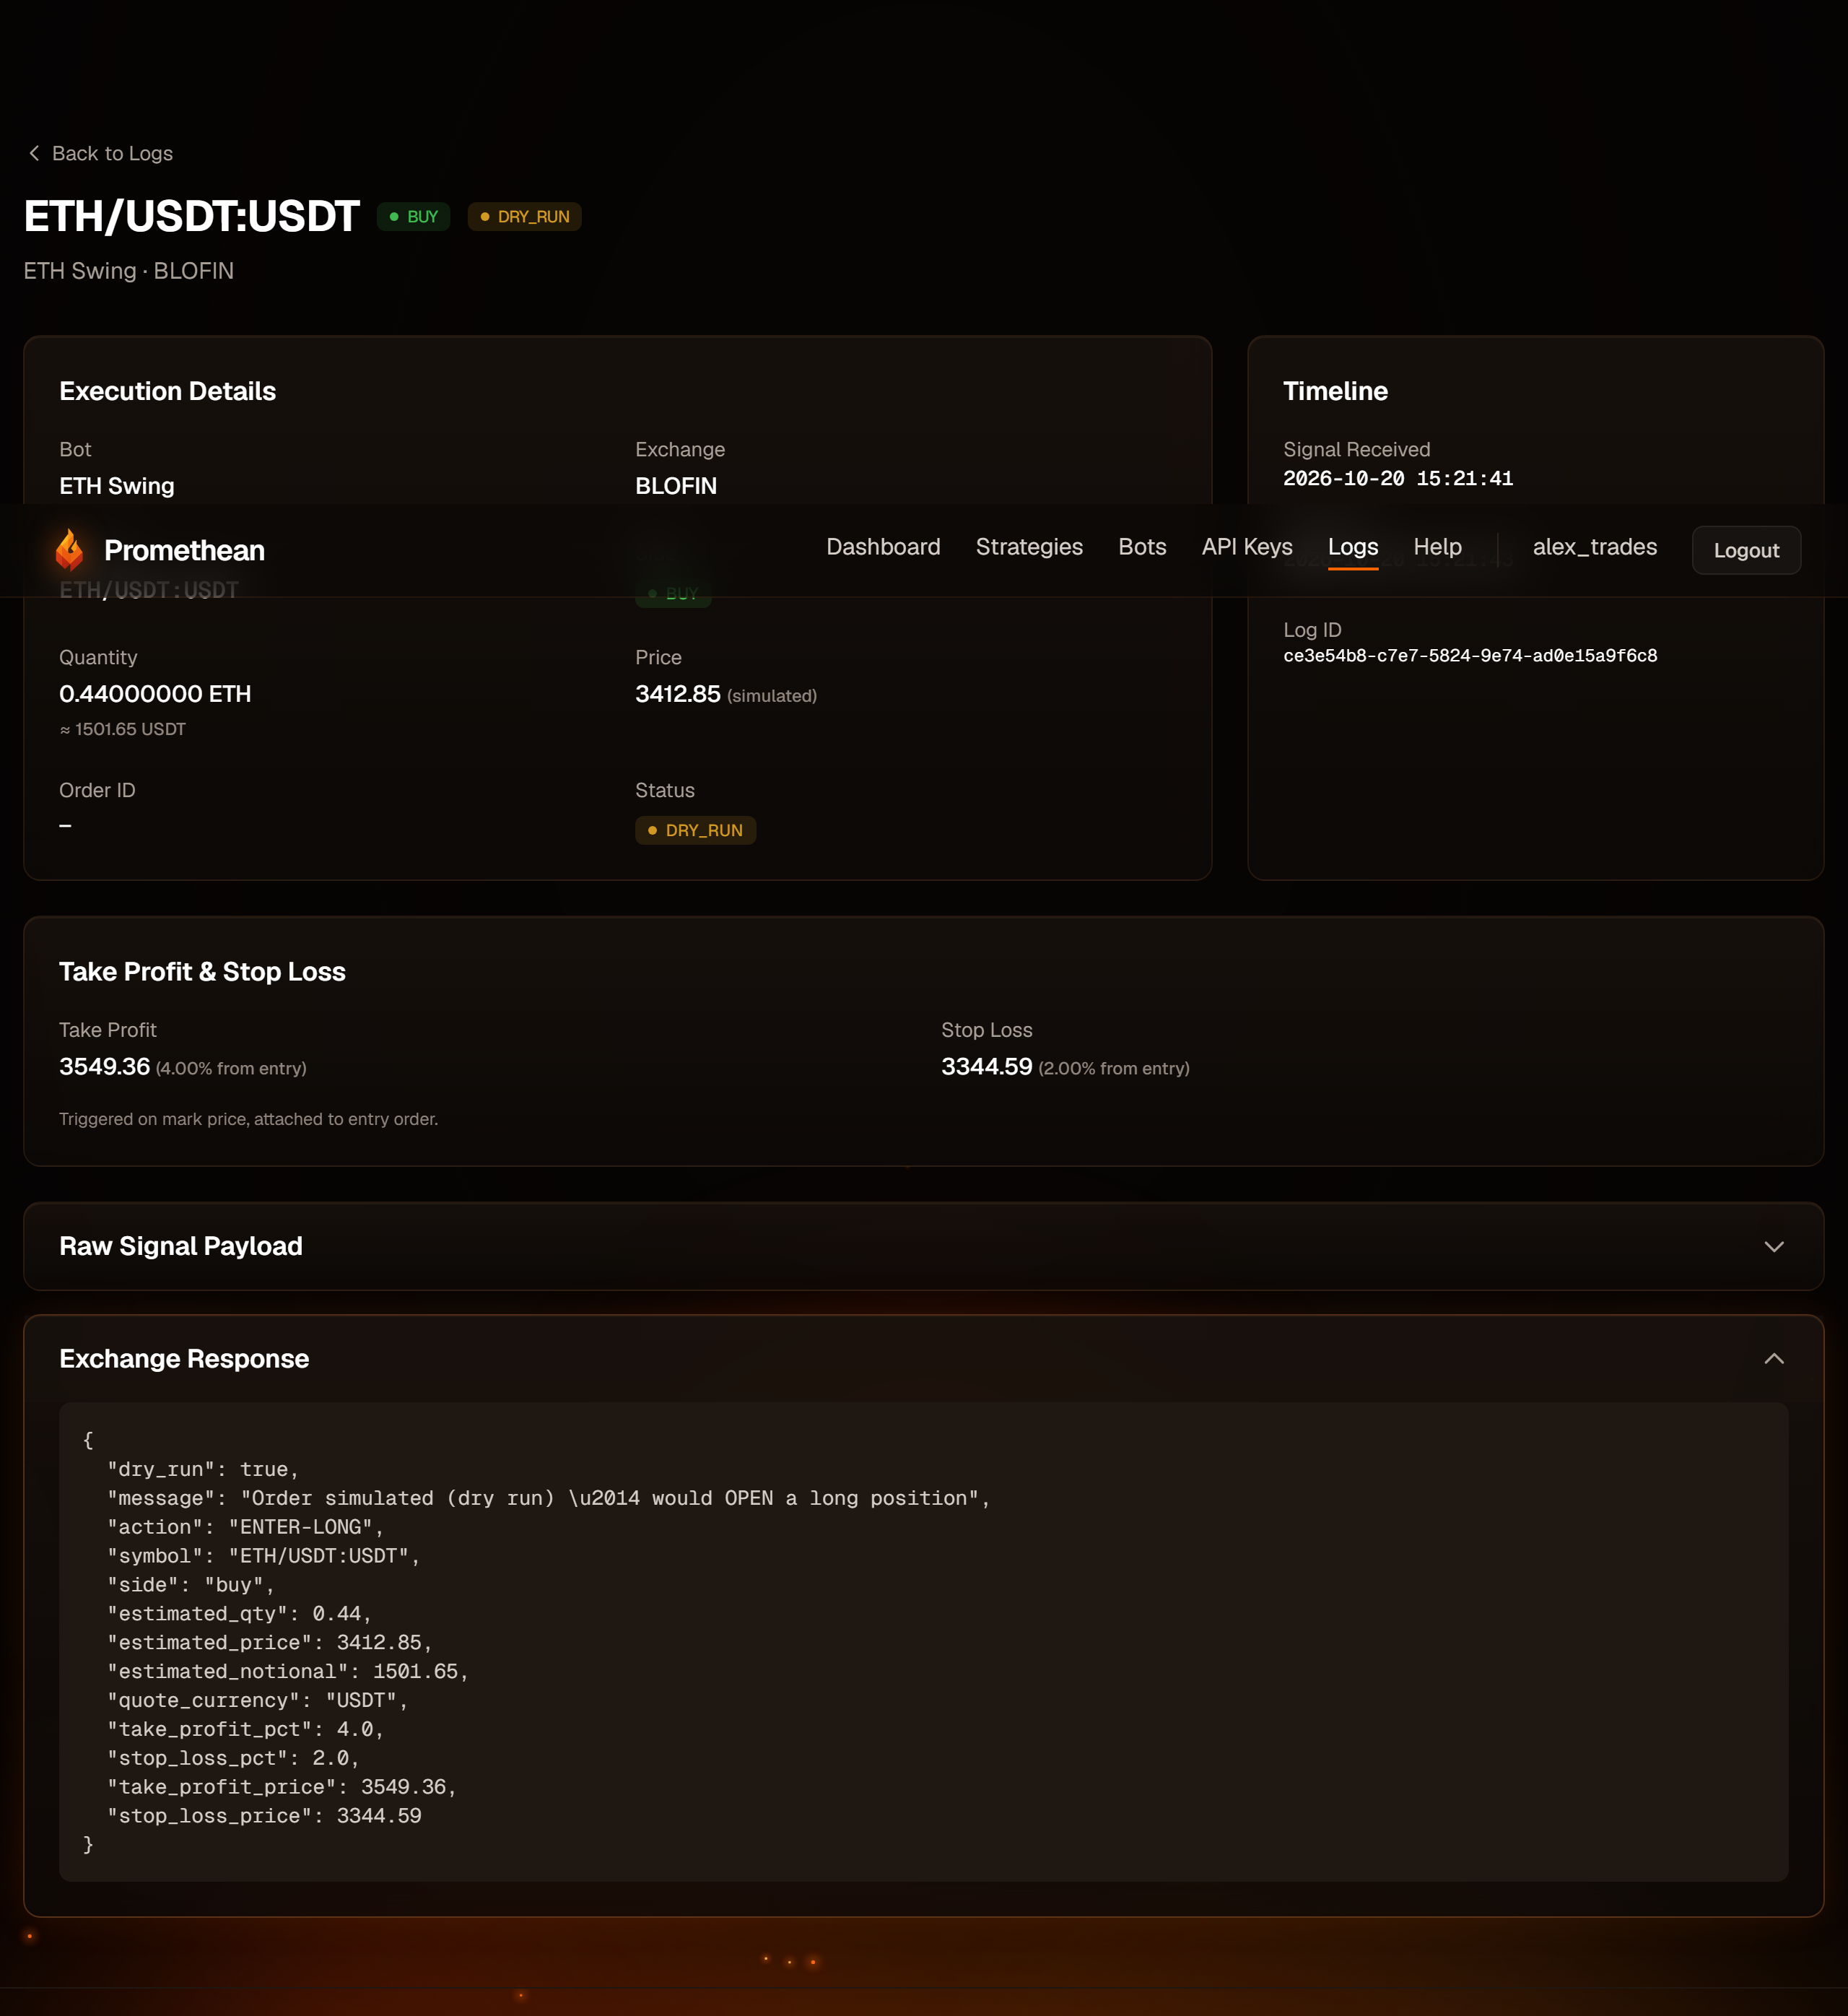
Task: Click the Triggered on mark price note
Action: pyautogui.click(x=249, y=1119)
